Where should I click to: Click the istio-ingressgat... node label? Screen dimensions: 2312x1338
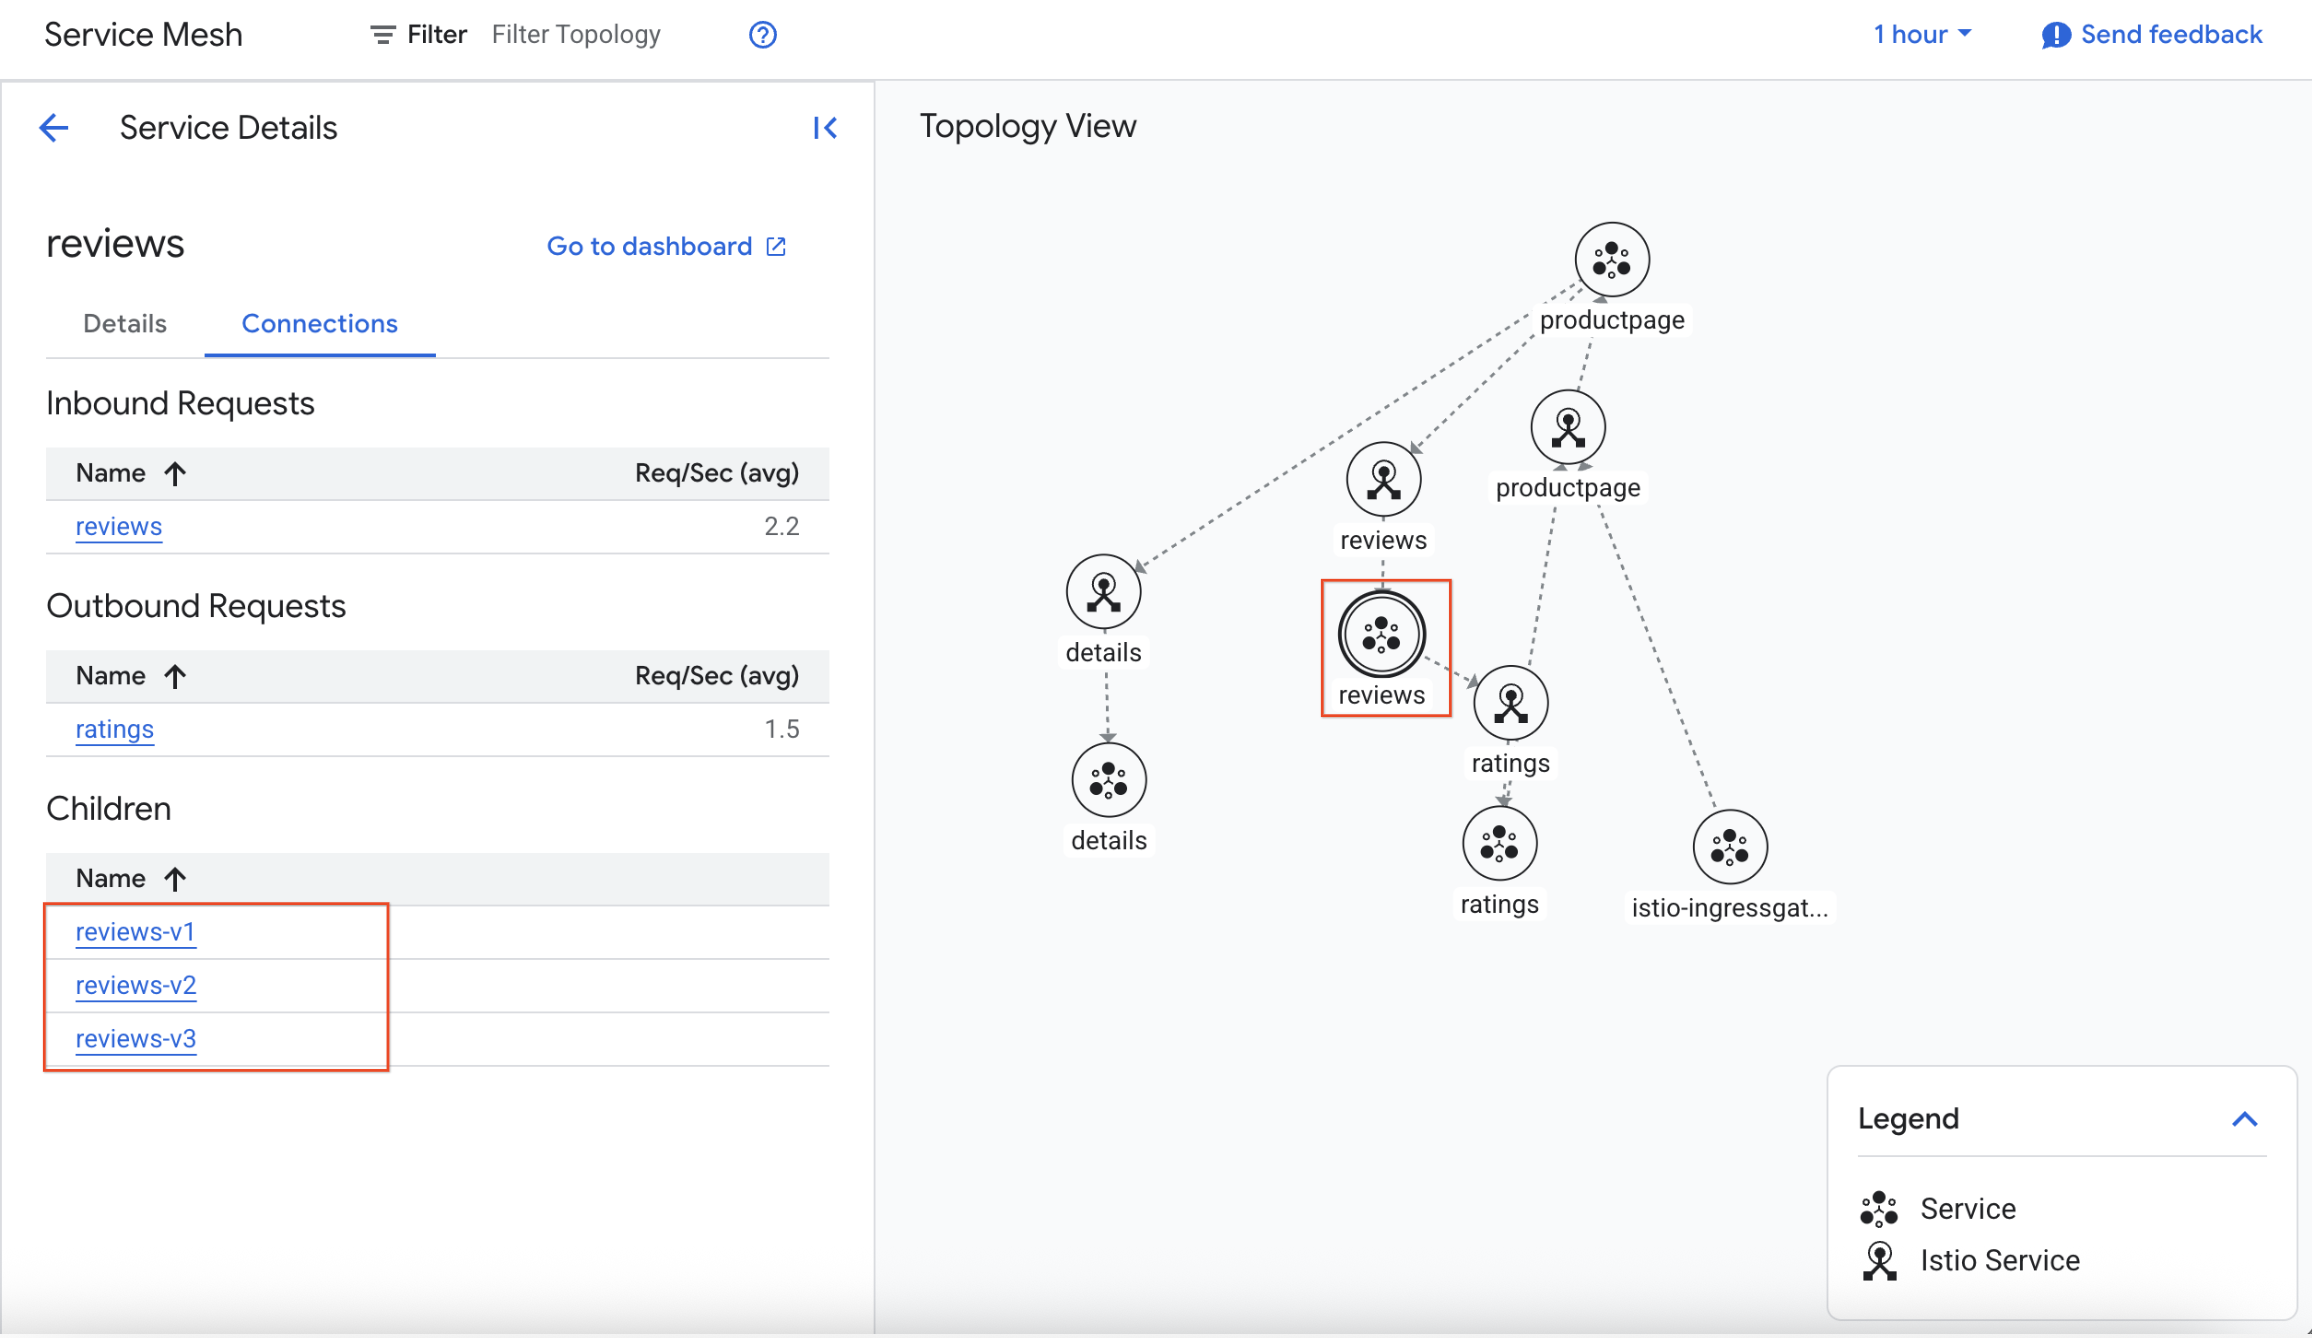point(1730,909)
